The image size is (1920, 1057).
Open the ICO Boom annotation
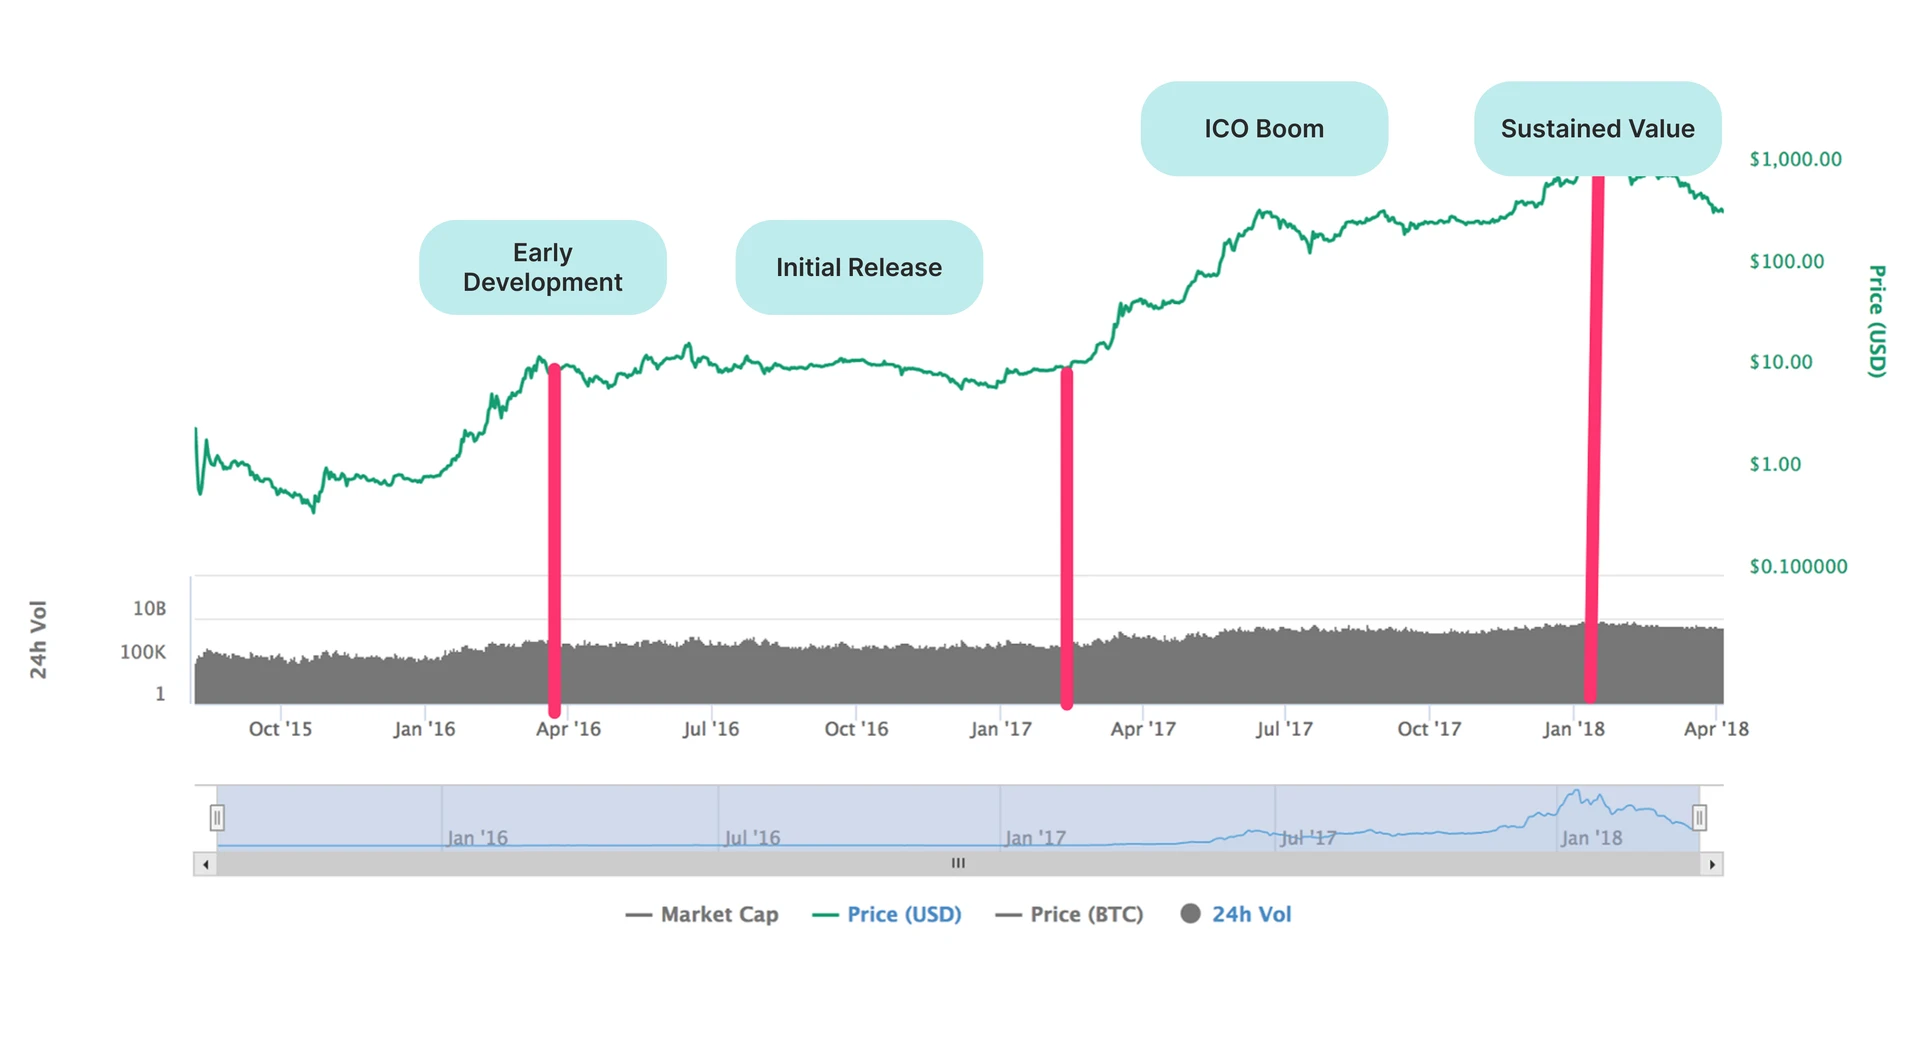click(1263, 128)
